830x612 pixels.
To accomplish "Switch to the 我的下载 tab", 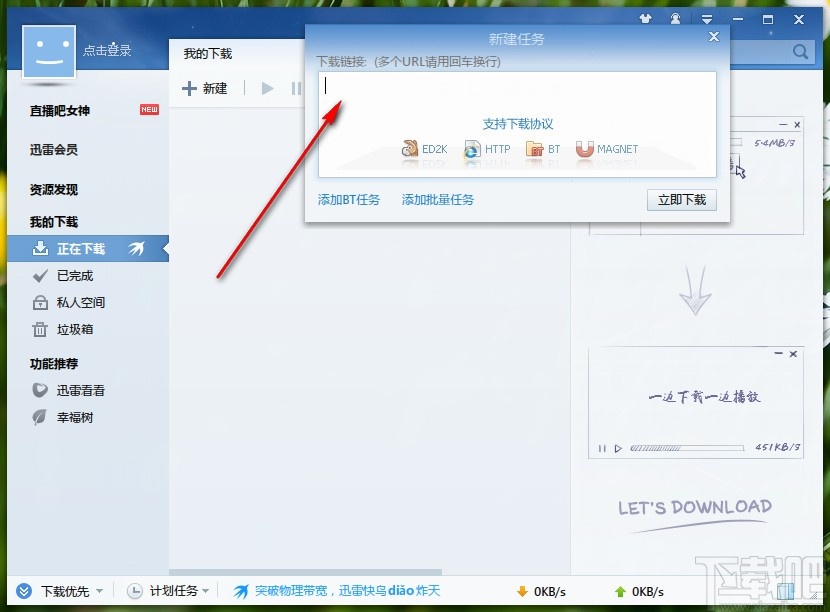I will coord(208,53).
